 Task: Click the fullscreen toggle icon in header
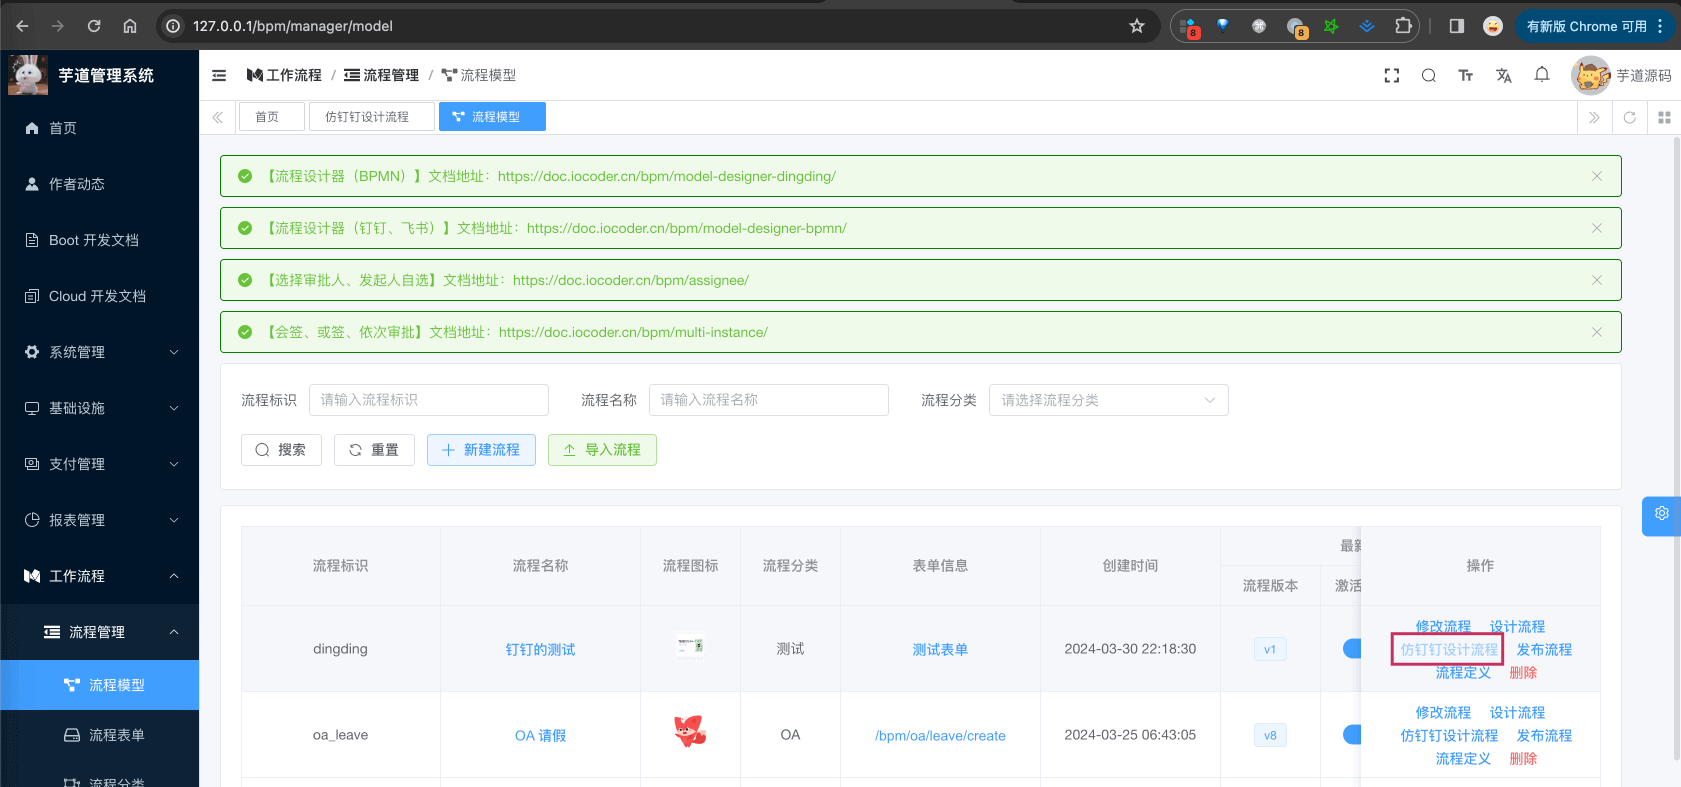point(1391,76)
